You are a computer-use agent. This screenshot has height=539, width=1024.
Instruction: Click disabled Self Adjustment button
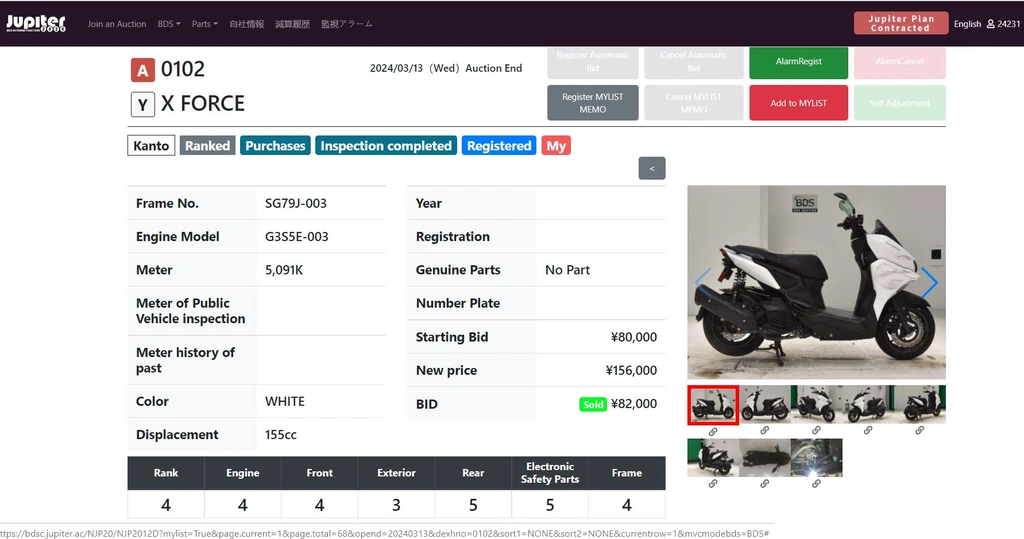(899, 103)
